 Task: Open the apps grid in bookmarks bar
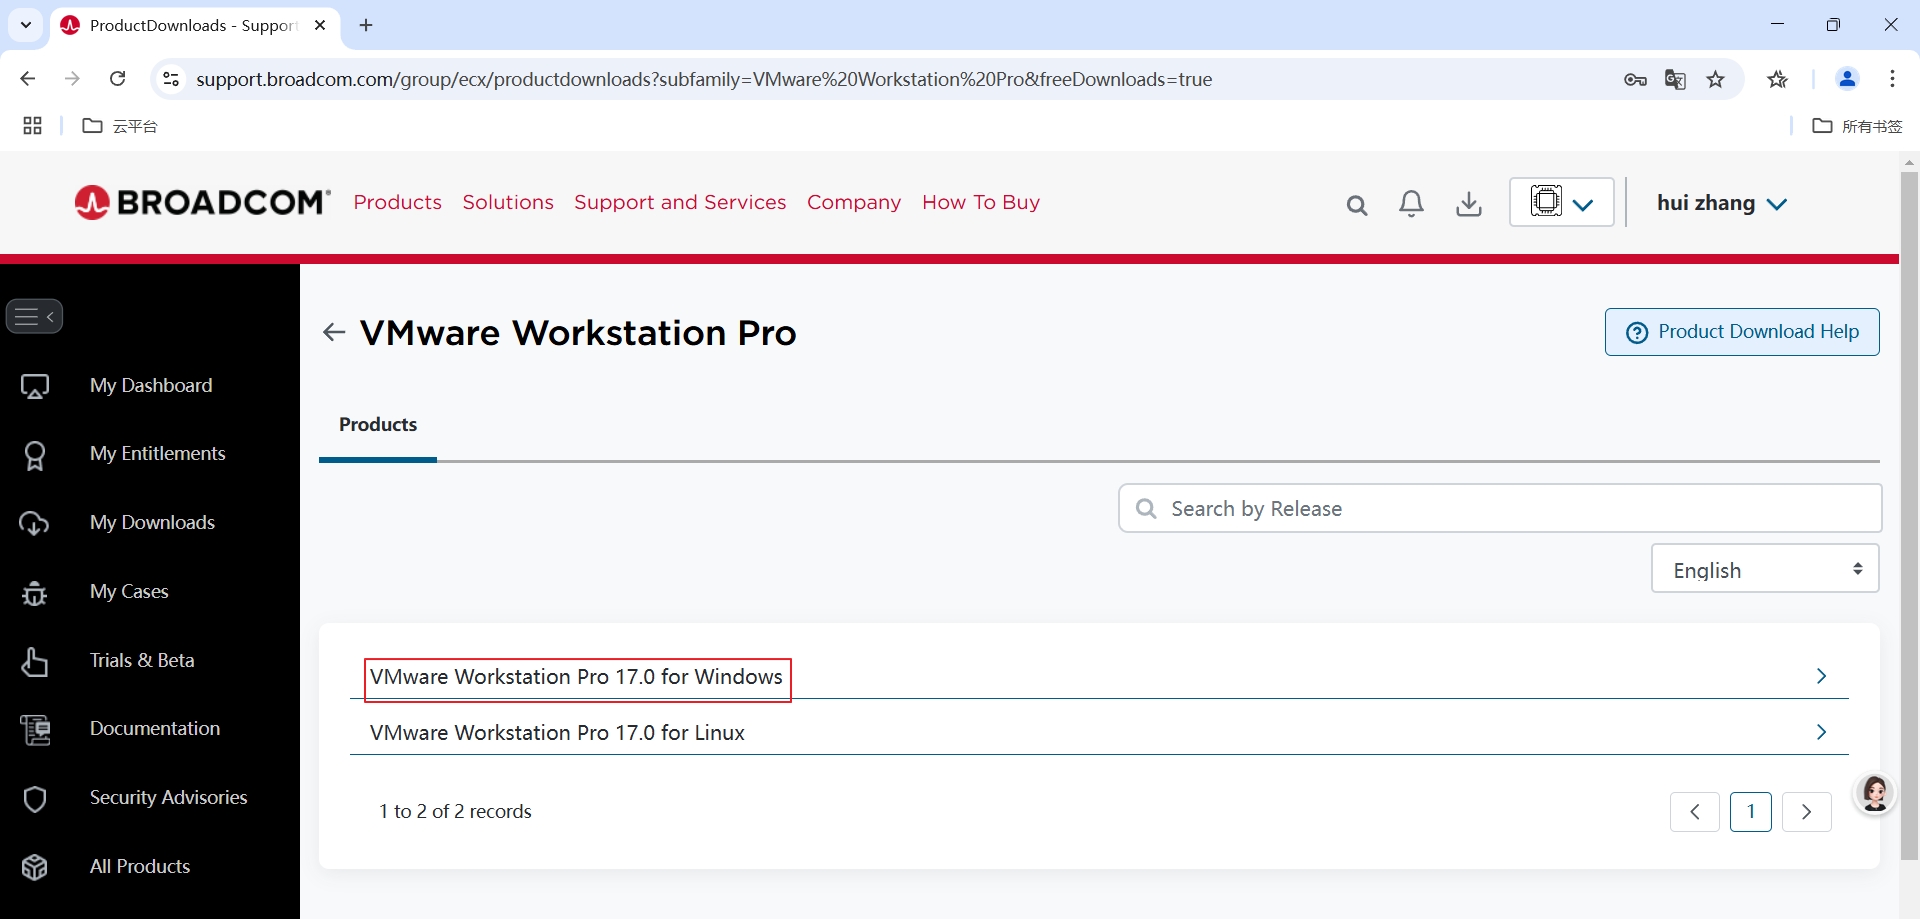tap(32, 126)
